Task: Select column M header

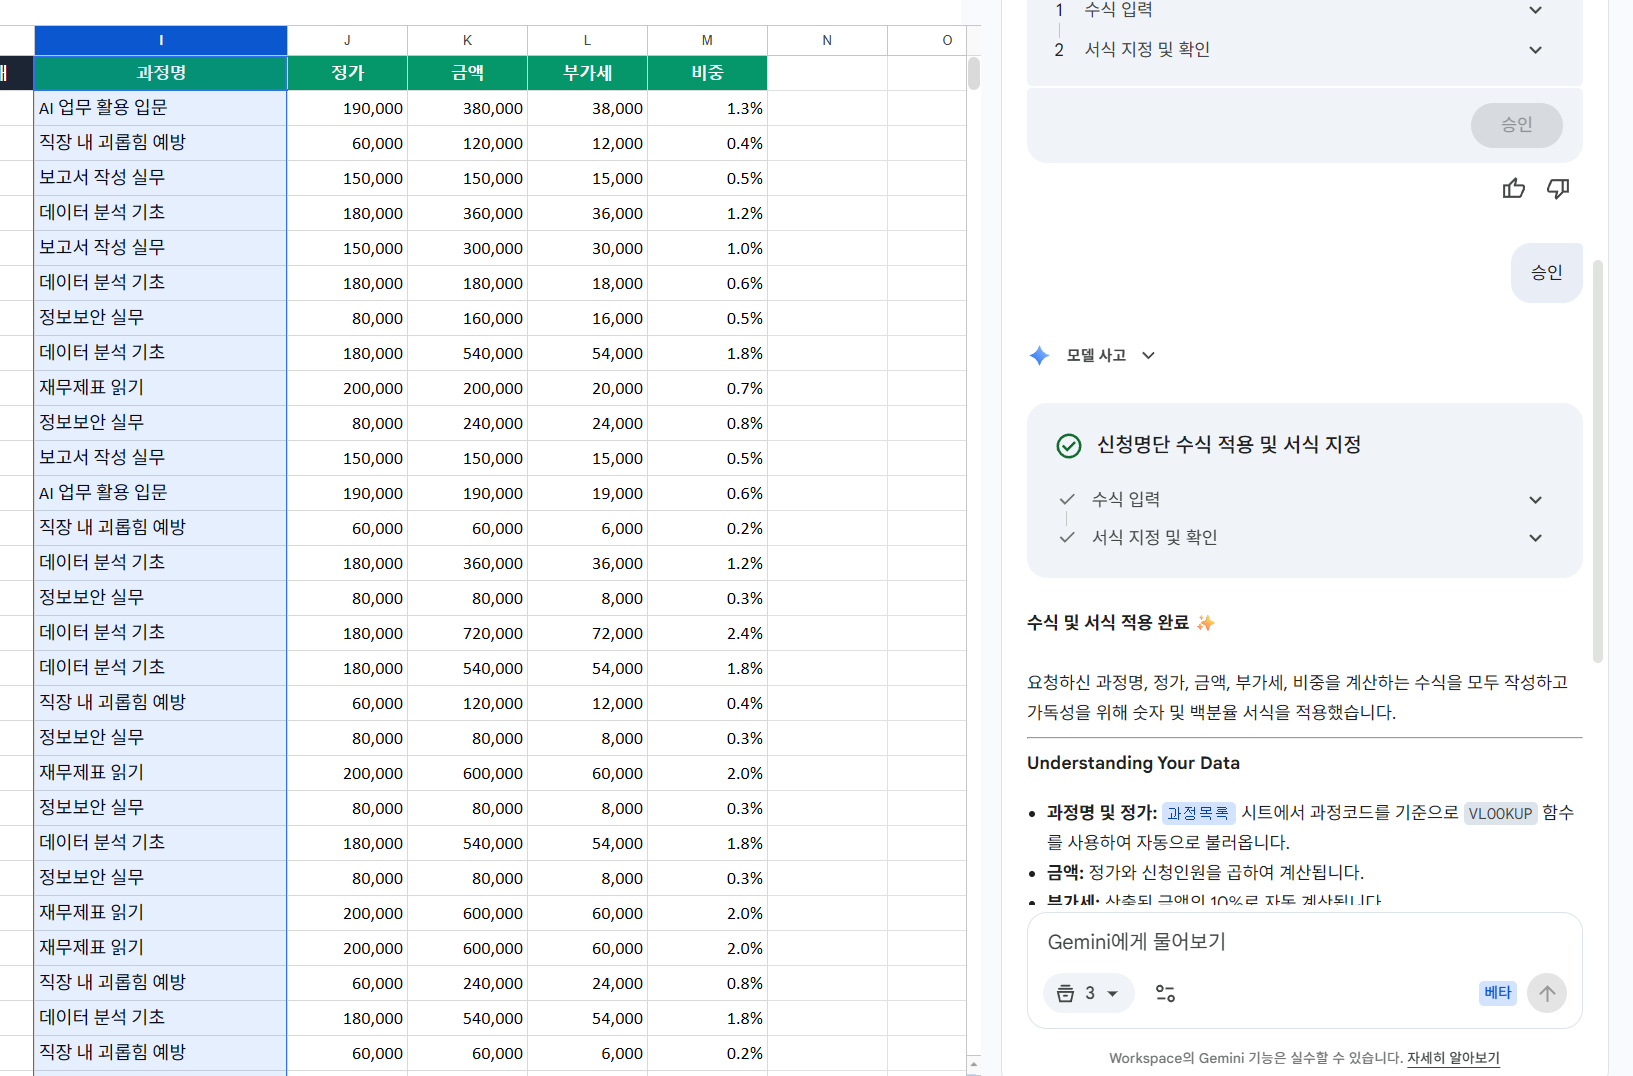Action: click(707, 40)
